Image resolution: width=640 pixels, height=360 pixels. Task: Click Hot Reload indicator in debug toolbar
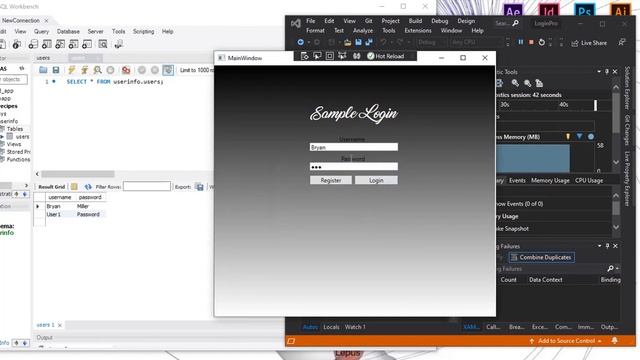click(x=385, y=56)
